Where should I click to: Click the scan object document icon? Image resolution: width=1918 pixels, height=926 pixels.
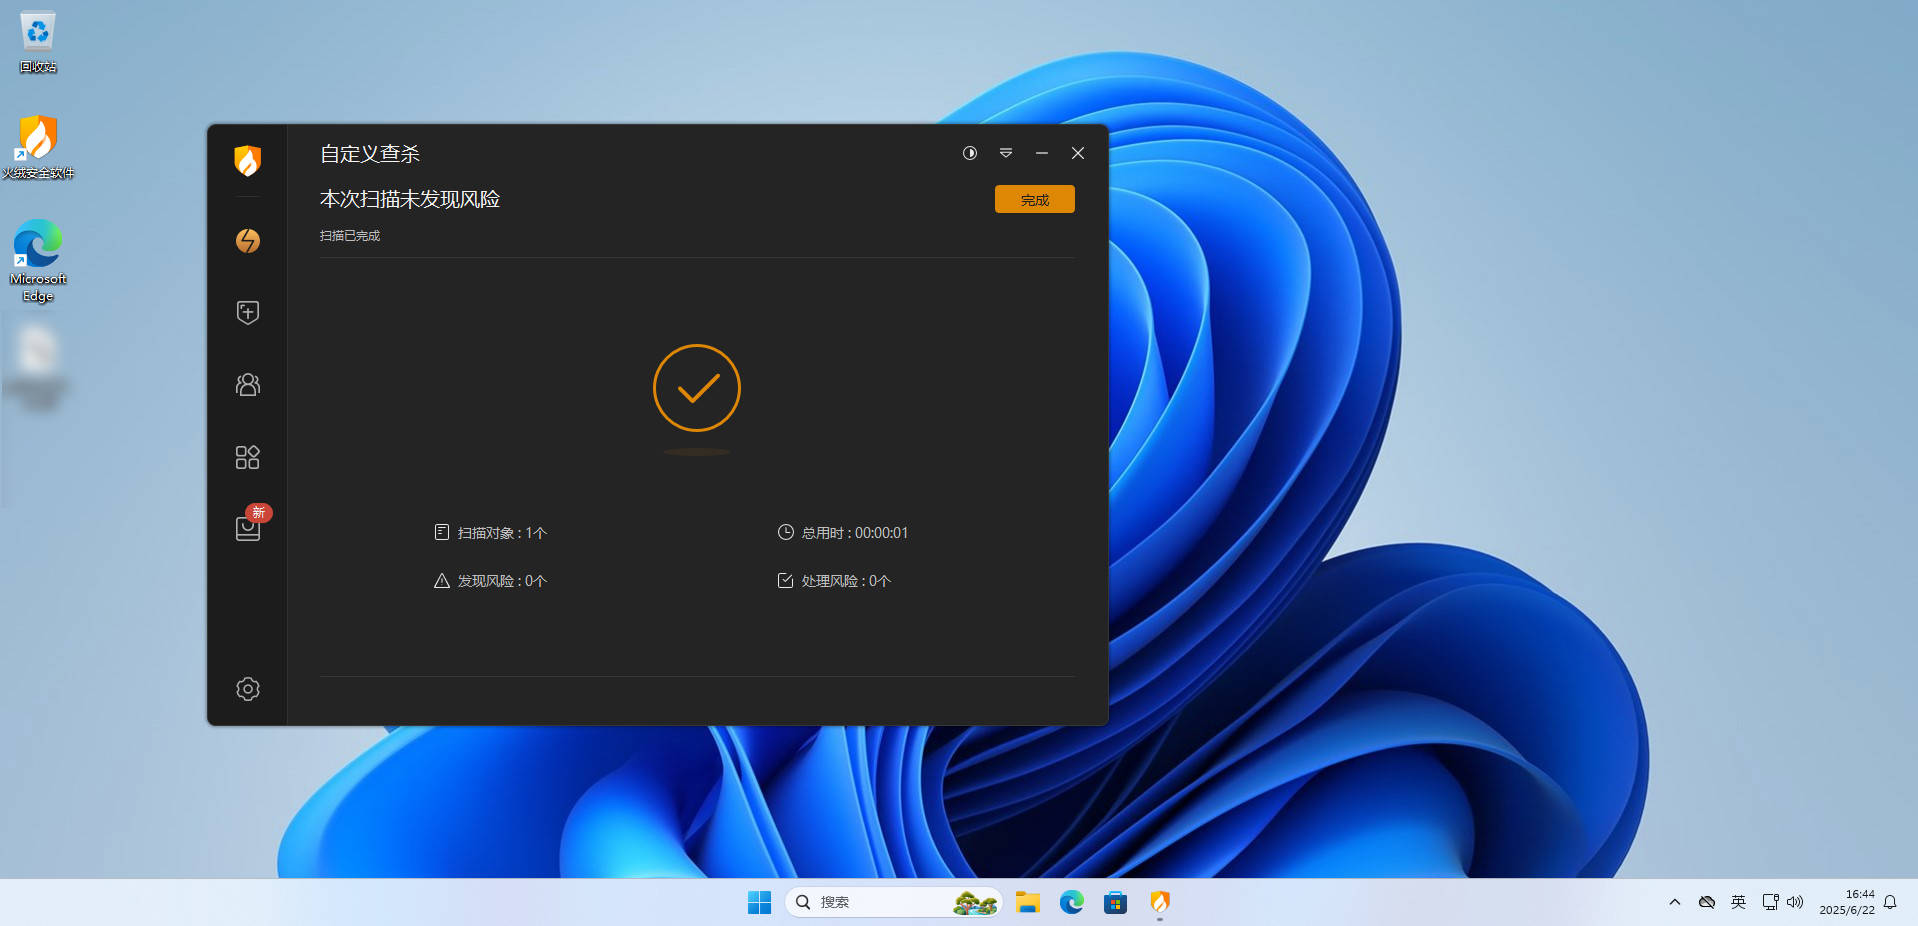click(x=442, y=532)
